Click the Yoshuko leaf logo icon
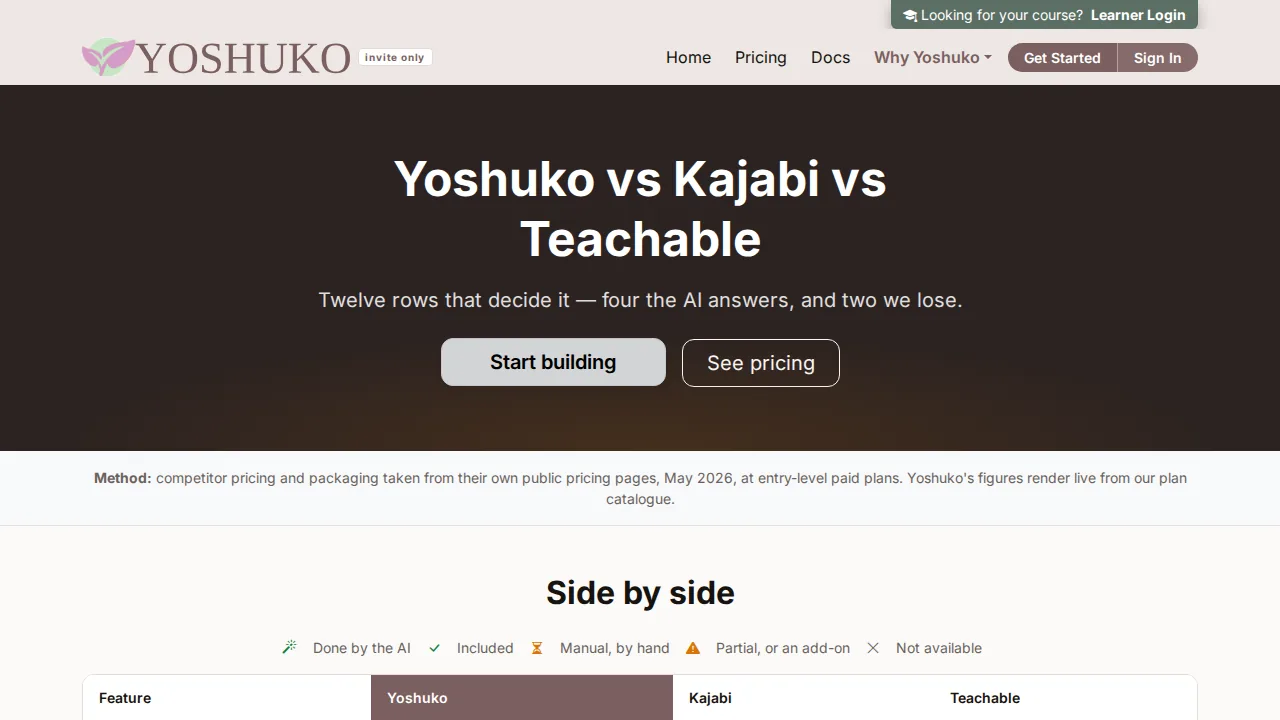Viewport: 1280px width, 720px height. click(108, 57)
